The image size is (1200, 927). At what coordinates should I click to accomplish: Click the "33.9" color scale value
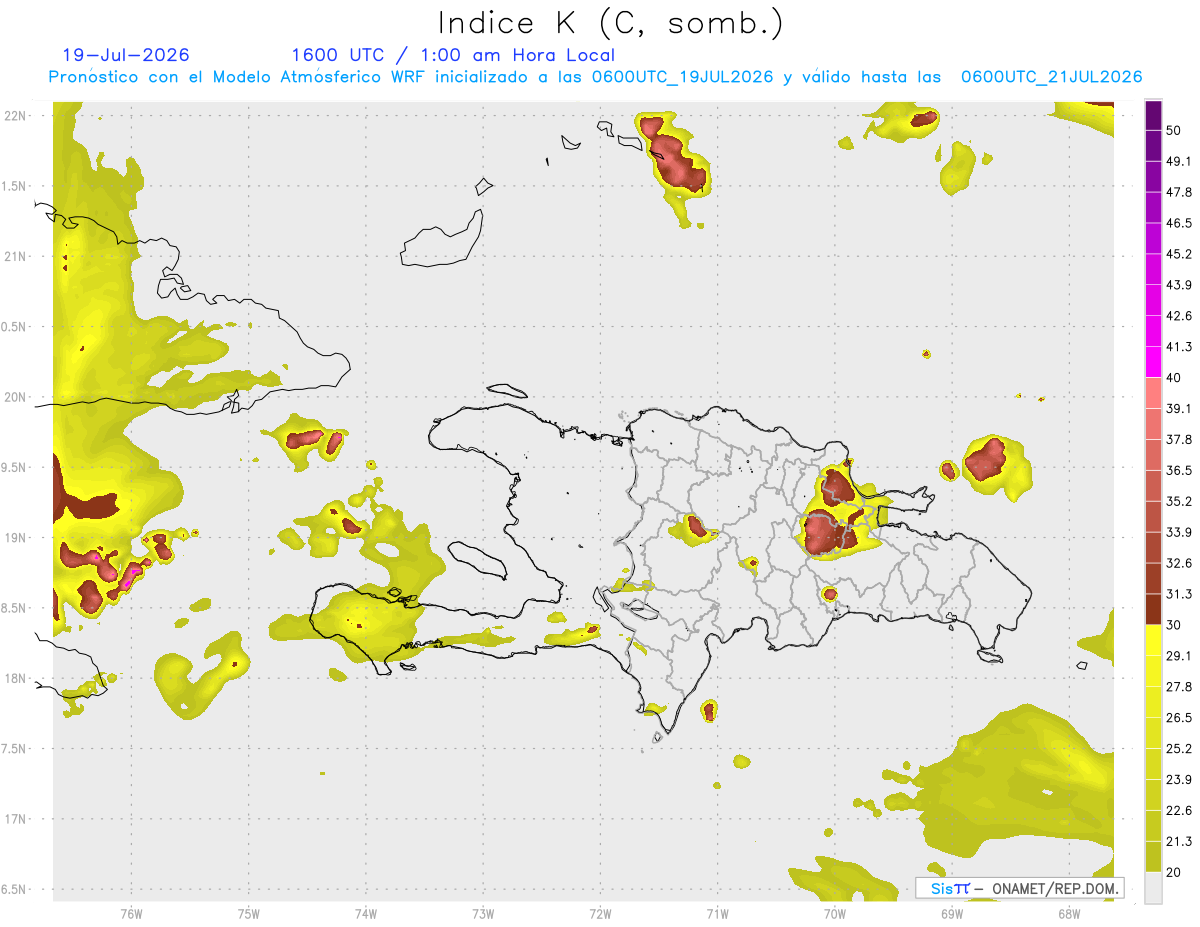(x=1180, y=532)
